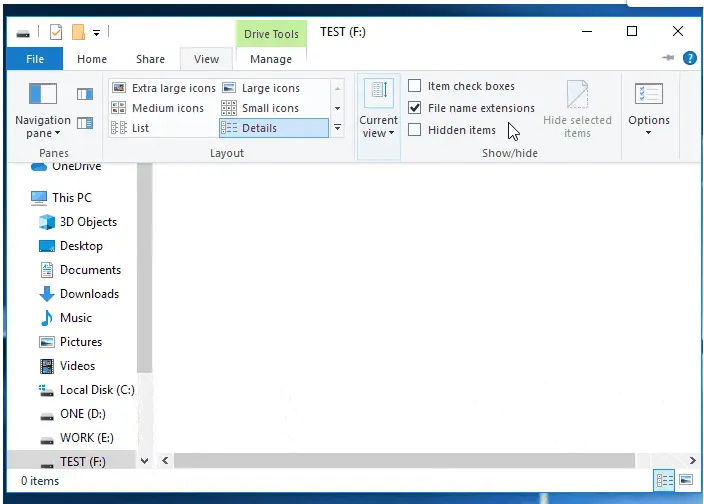Uncheck File name extensions

(x=415, y=108)
